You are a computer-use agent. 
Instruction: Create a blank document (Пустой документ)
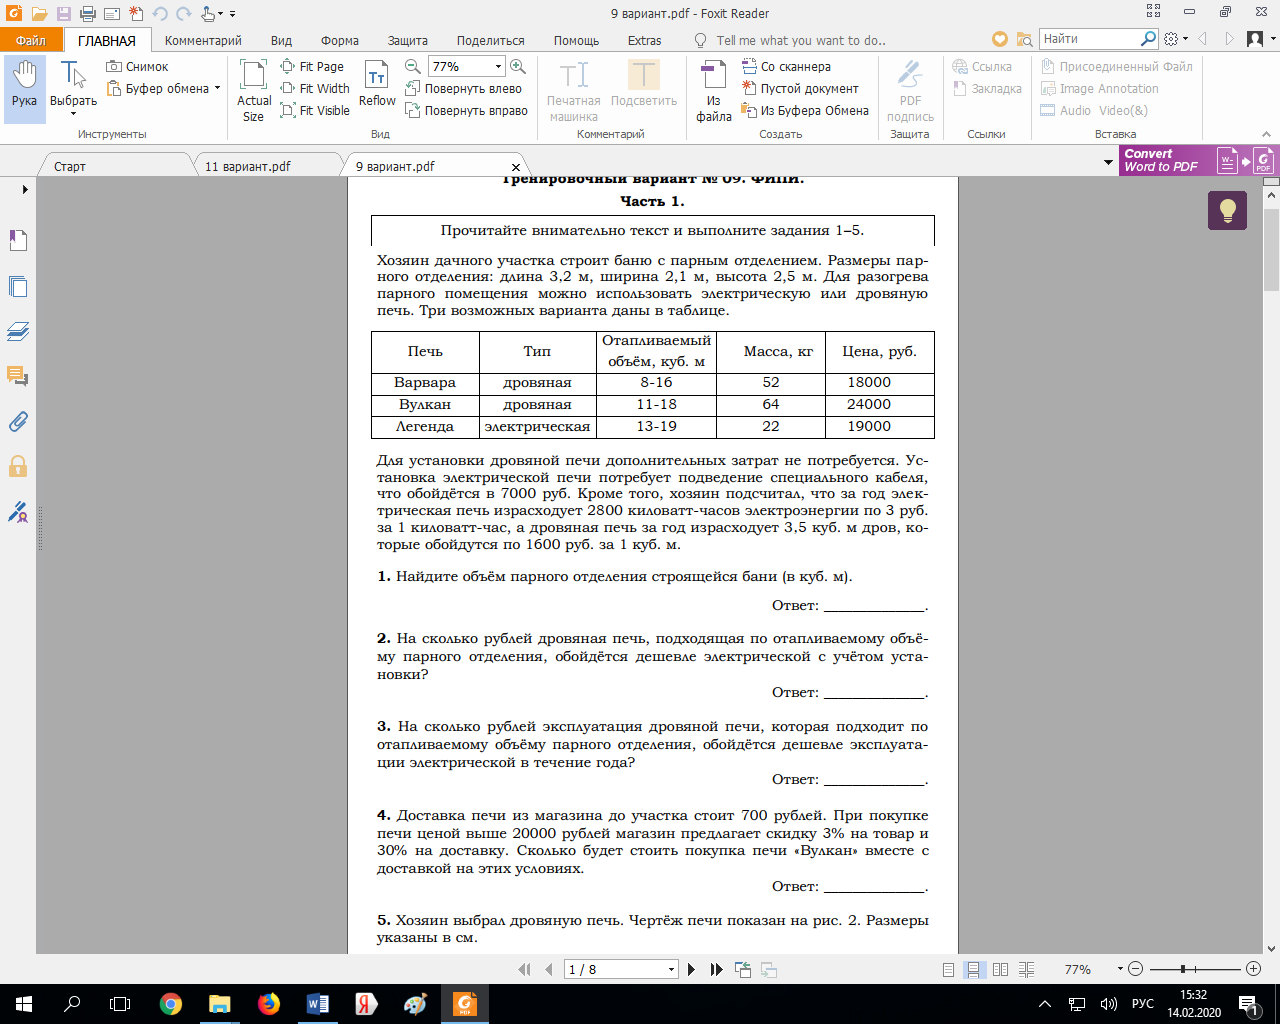click(800, 89)
